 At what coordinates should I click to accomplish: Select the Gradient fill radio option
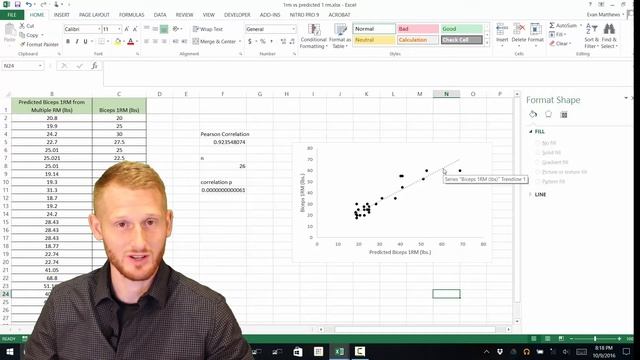[538, 162]
